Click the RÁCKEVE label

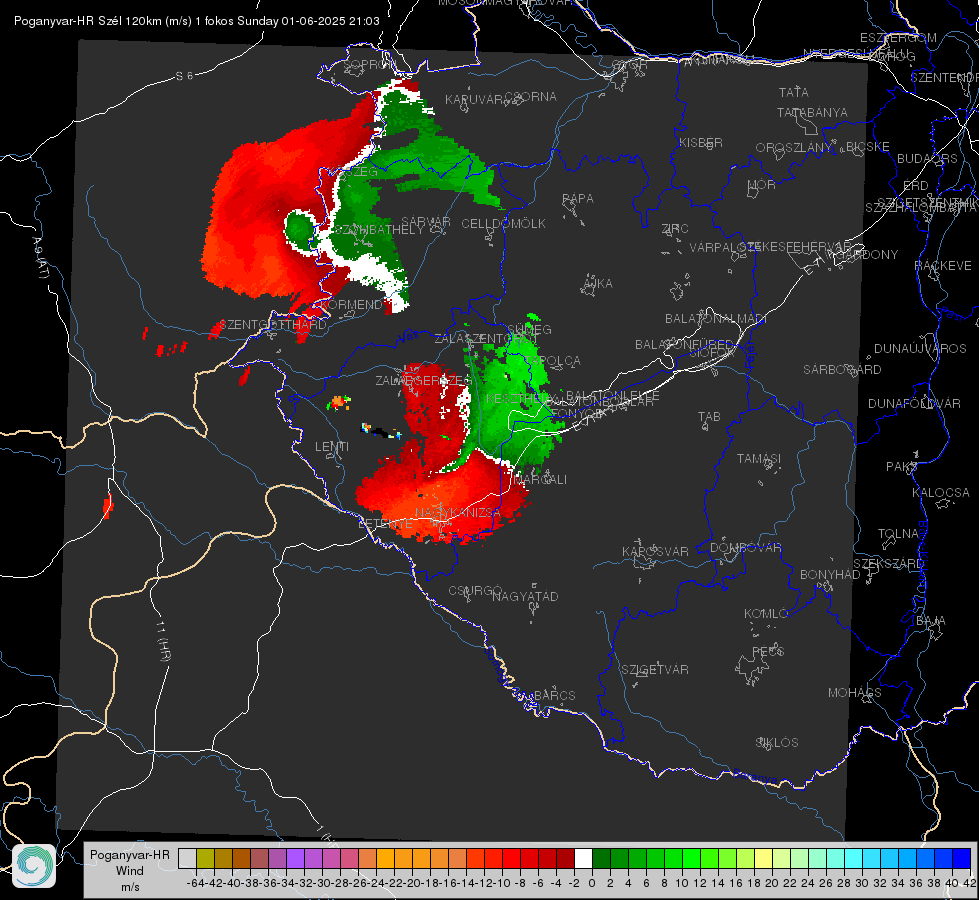pyautogui.click(x=943, y=266)
